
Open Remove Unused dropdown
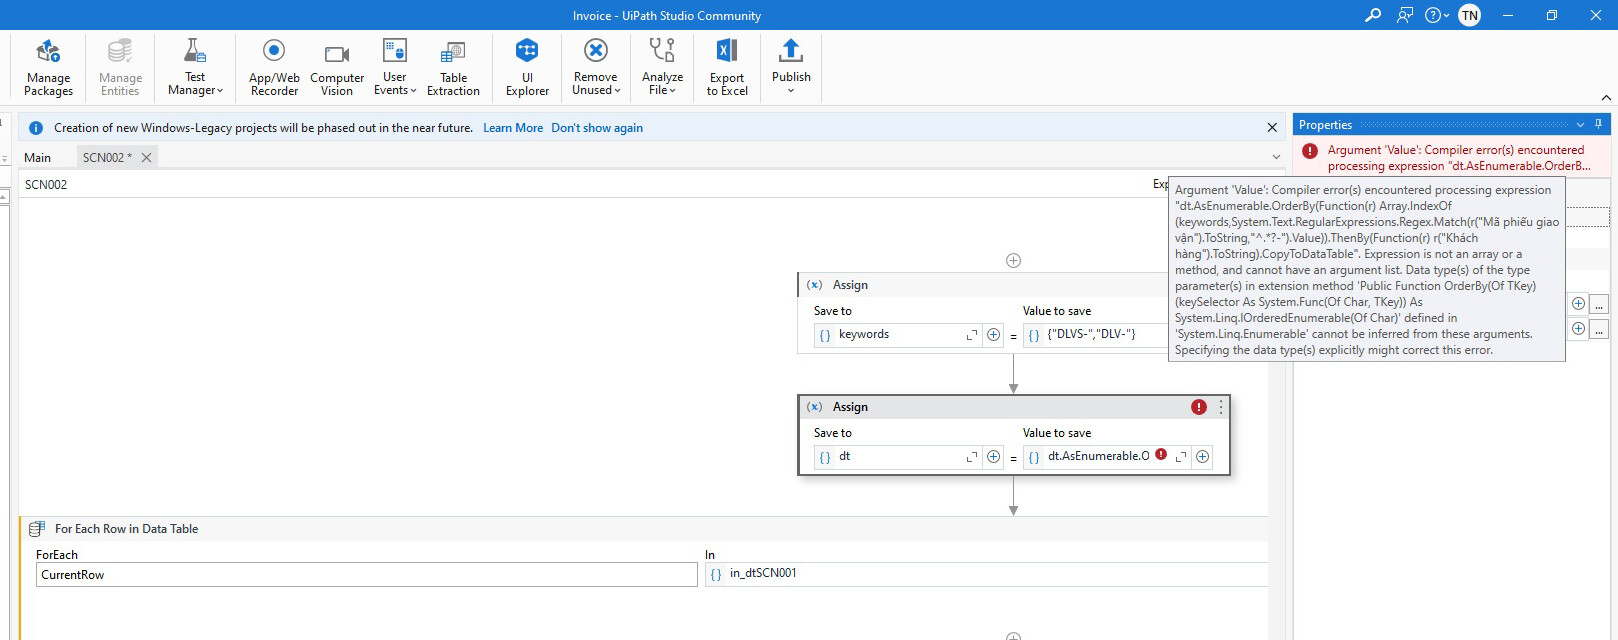[x=596, y=68]
